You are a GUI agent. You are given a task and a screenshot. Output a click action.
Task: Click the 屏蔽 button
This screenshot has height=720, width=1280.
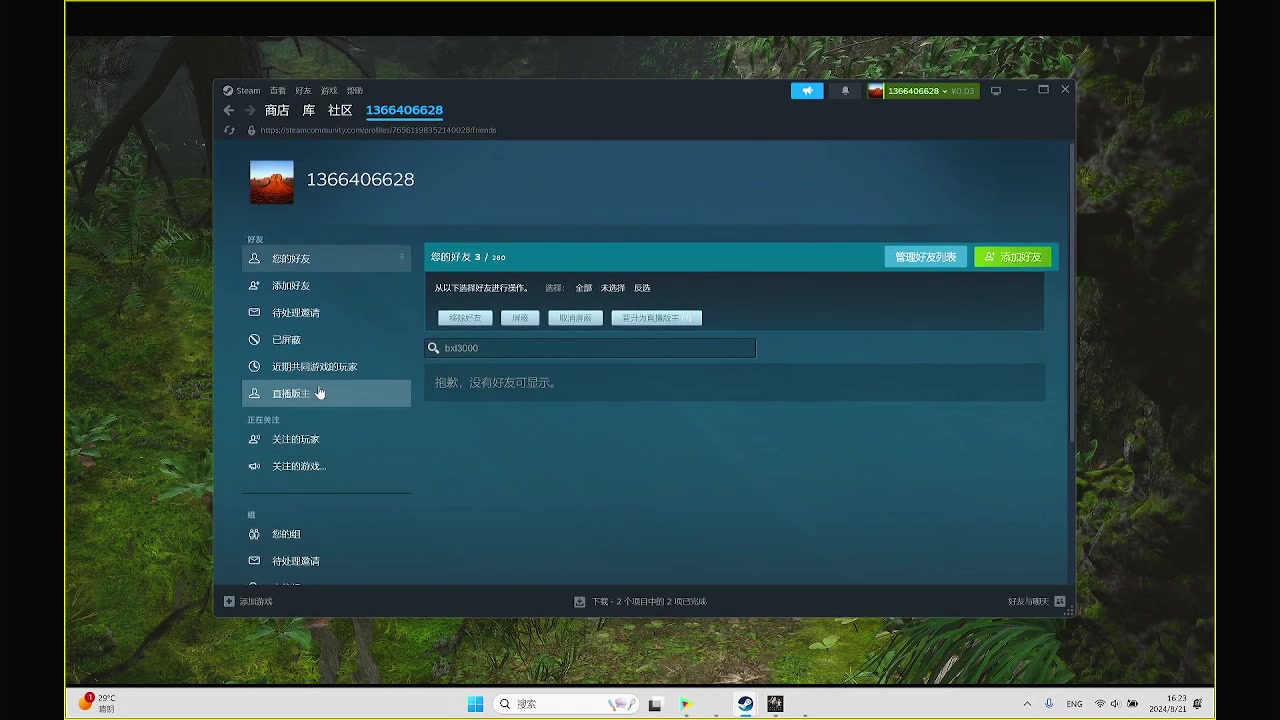coord(520,318)
